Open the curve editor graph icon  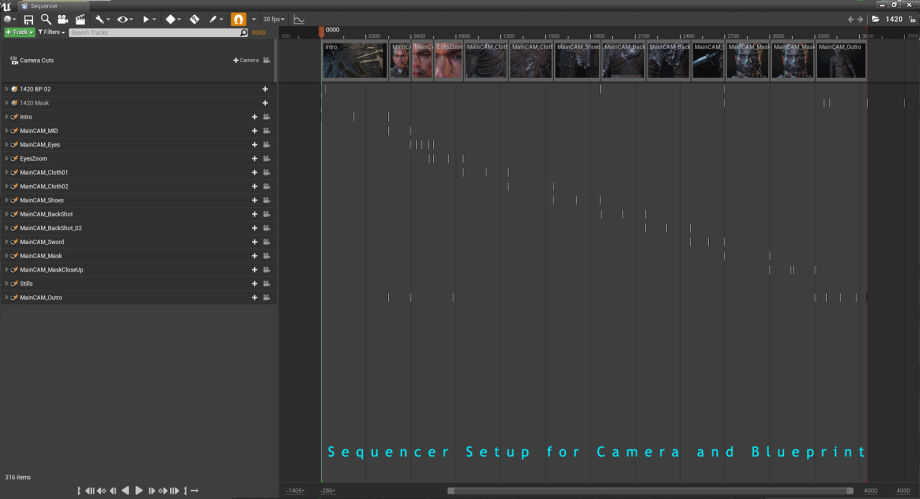pyautogui.click(x=298, y=19)
